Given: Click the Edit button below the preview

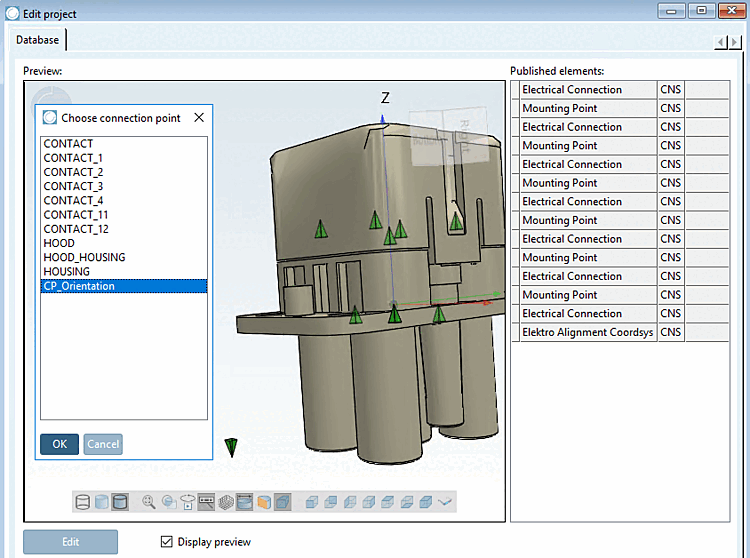Looking at the screenshot, I should (70, 542).
